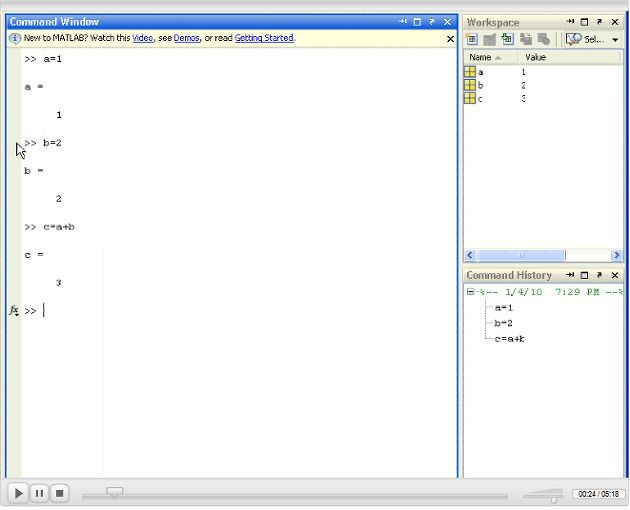Maximize the Command Window panel

click(x=417, y=22)
